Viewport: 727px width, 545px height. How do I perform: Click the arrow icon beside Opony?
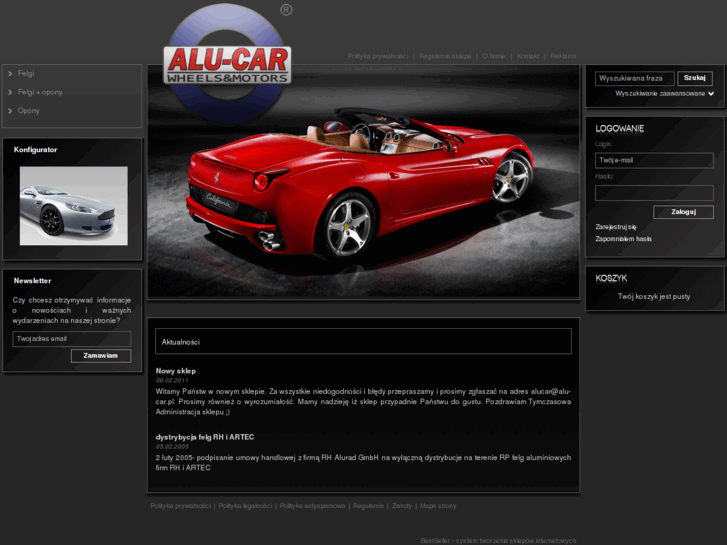click(10, 111)
